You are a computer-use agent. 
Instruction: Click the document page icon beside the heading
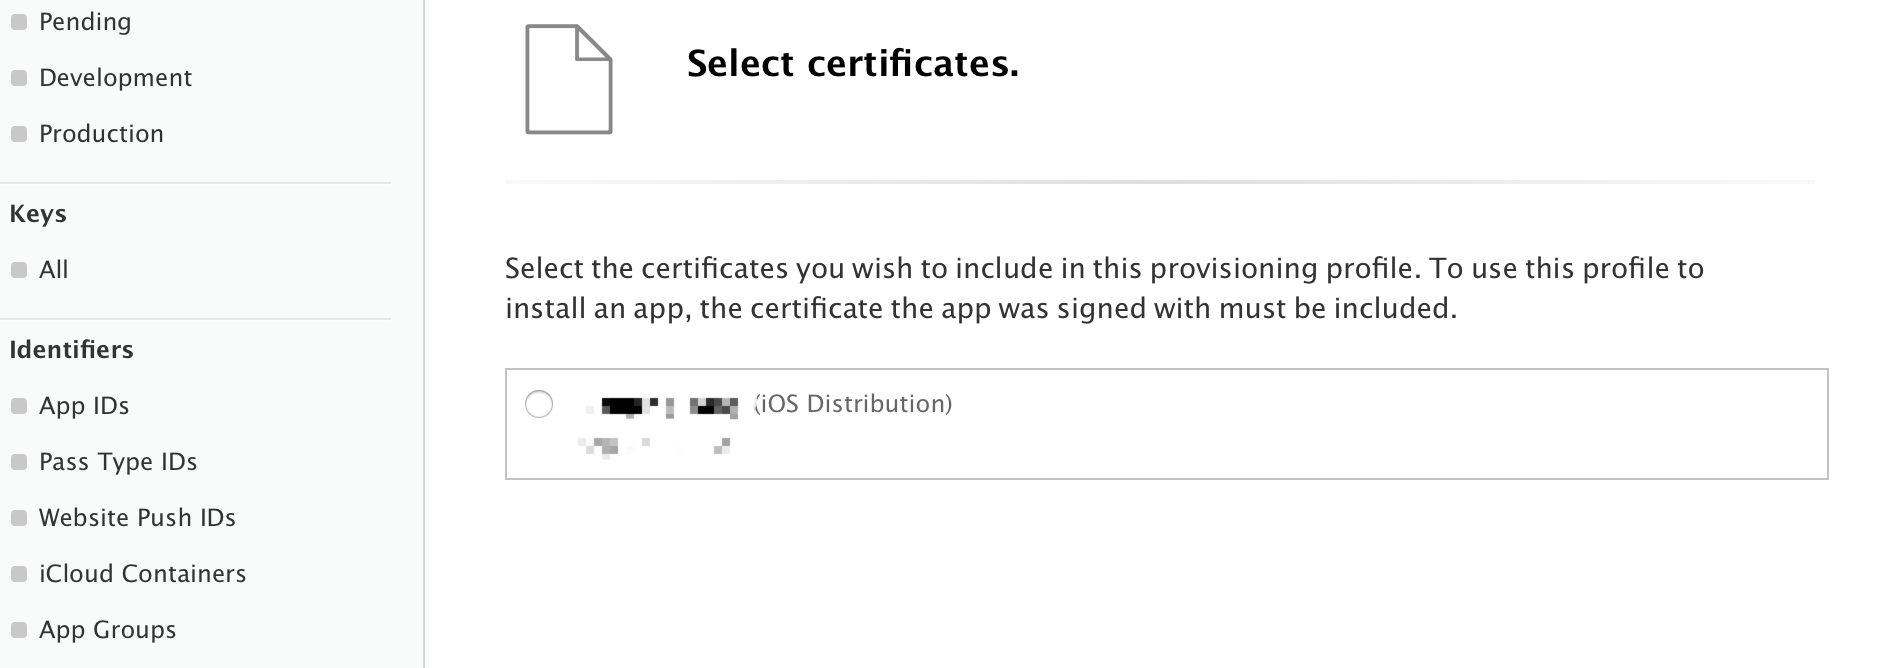568,80
